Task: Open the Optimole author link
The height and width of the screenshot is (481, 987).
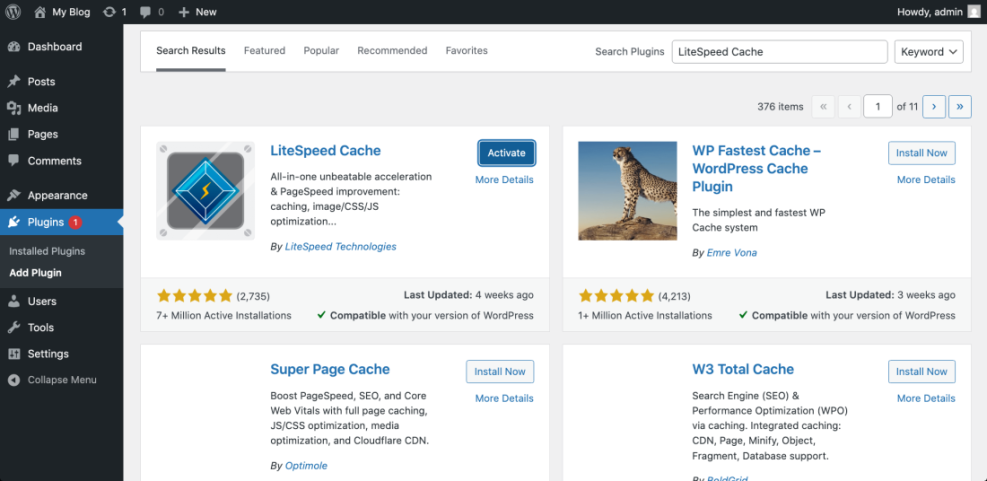Action: (x=306, y=466)
